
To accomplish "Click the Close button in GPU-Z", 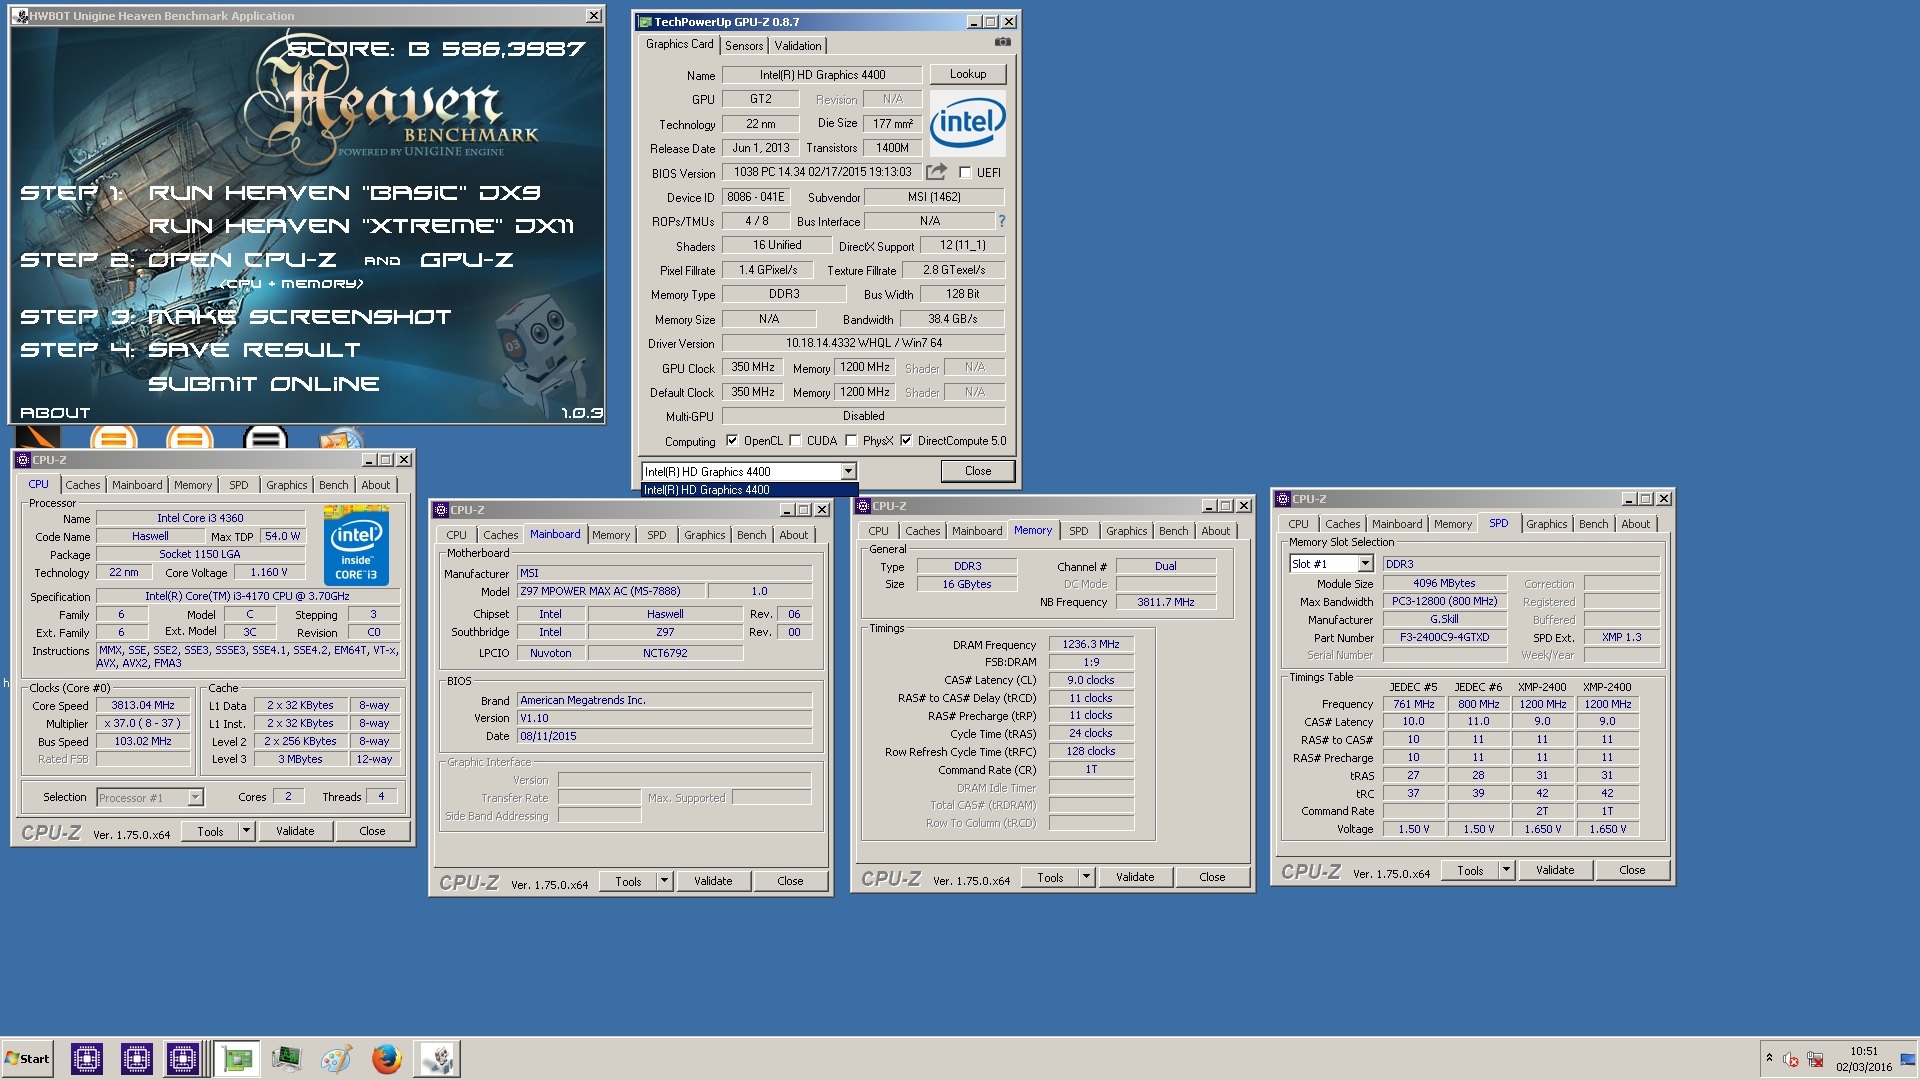I will (x=978, y=471).
